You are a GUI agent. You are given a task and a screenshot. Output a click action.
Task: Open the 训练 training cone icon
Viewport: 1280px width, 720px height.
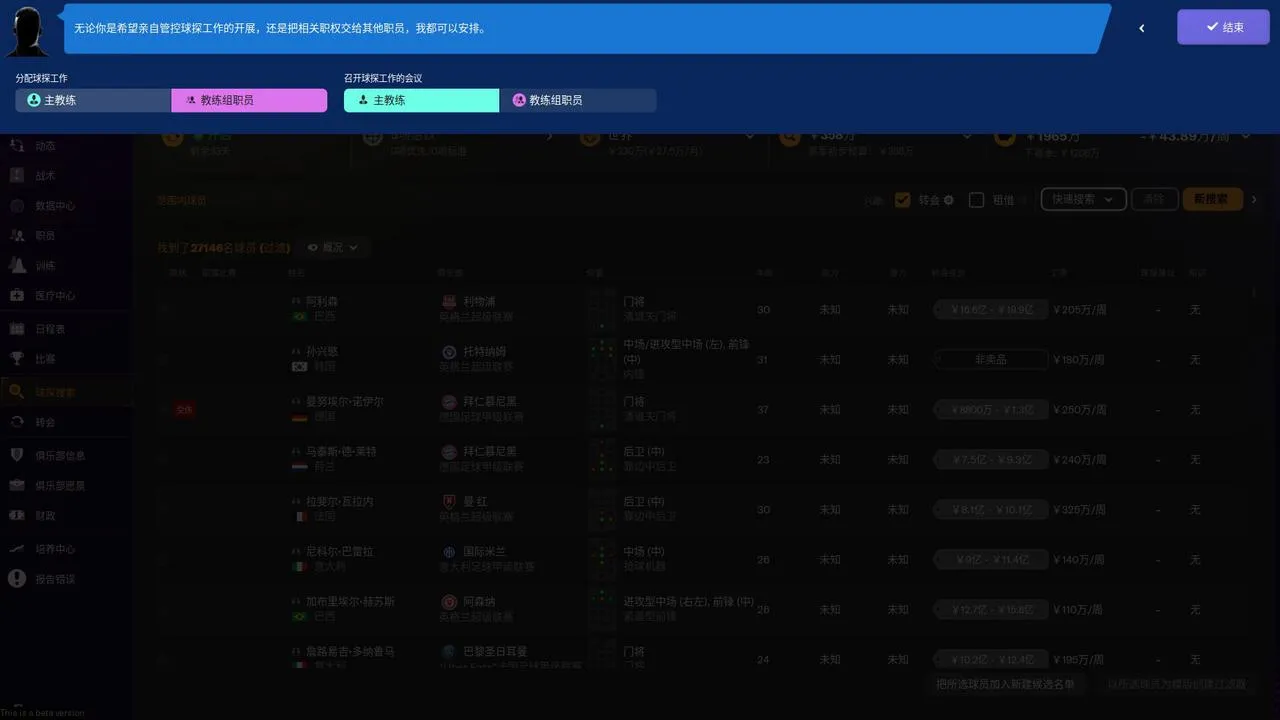(17, 266)
